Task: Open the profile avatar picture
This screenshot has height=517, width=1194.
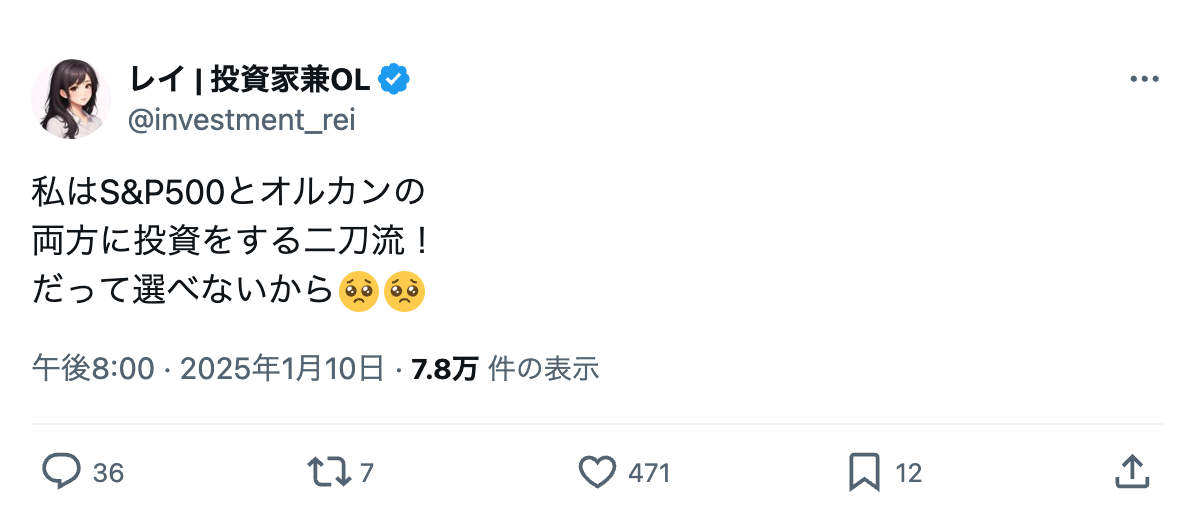Action: click(x=71, y=98)
